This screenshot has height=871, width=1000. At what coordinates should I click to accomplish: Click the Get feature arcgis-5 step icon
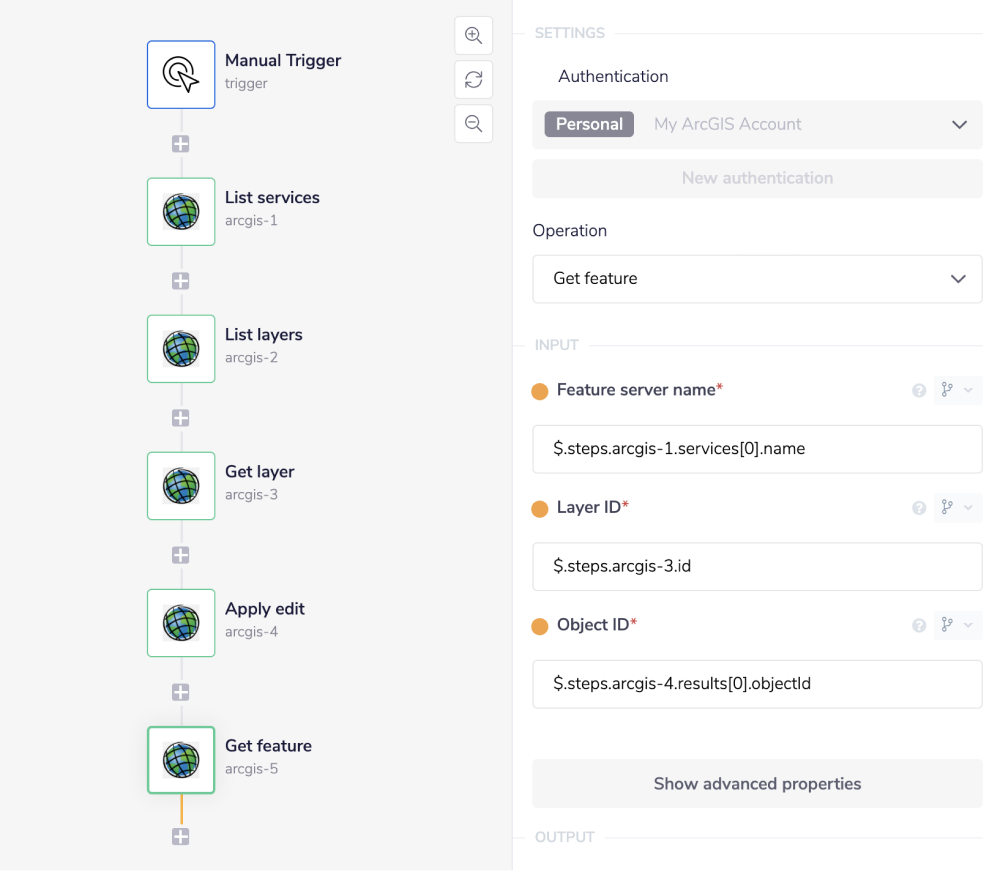tap(181, 759)
